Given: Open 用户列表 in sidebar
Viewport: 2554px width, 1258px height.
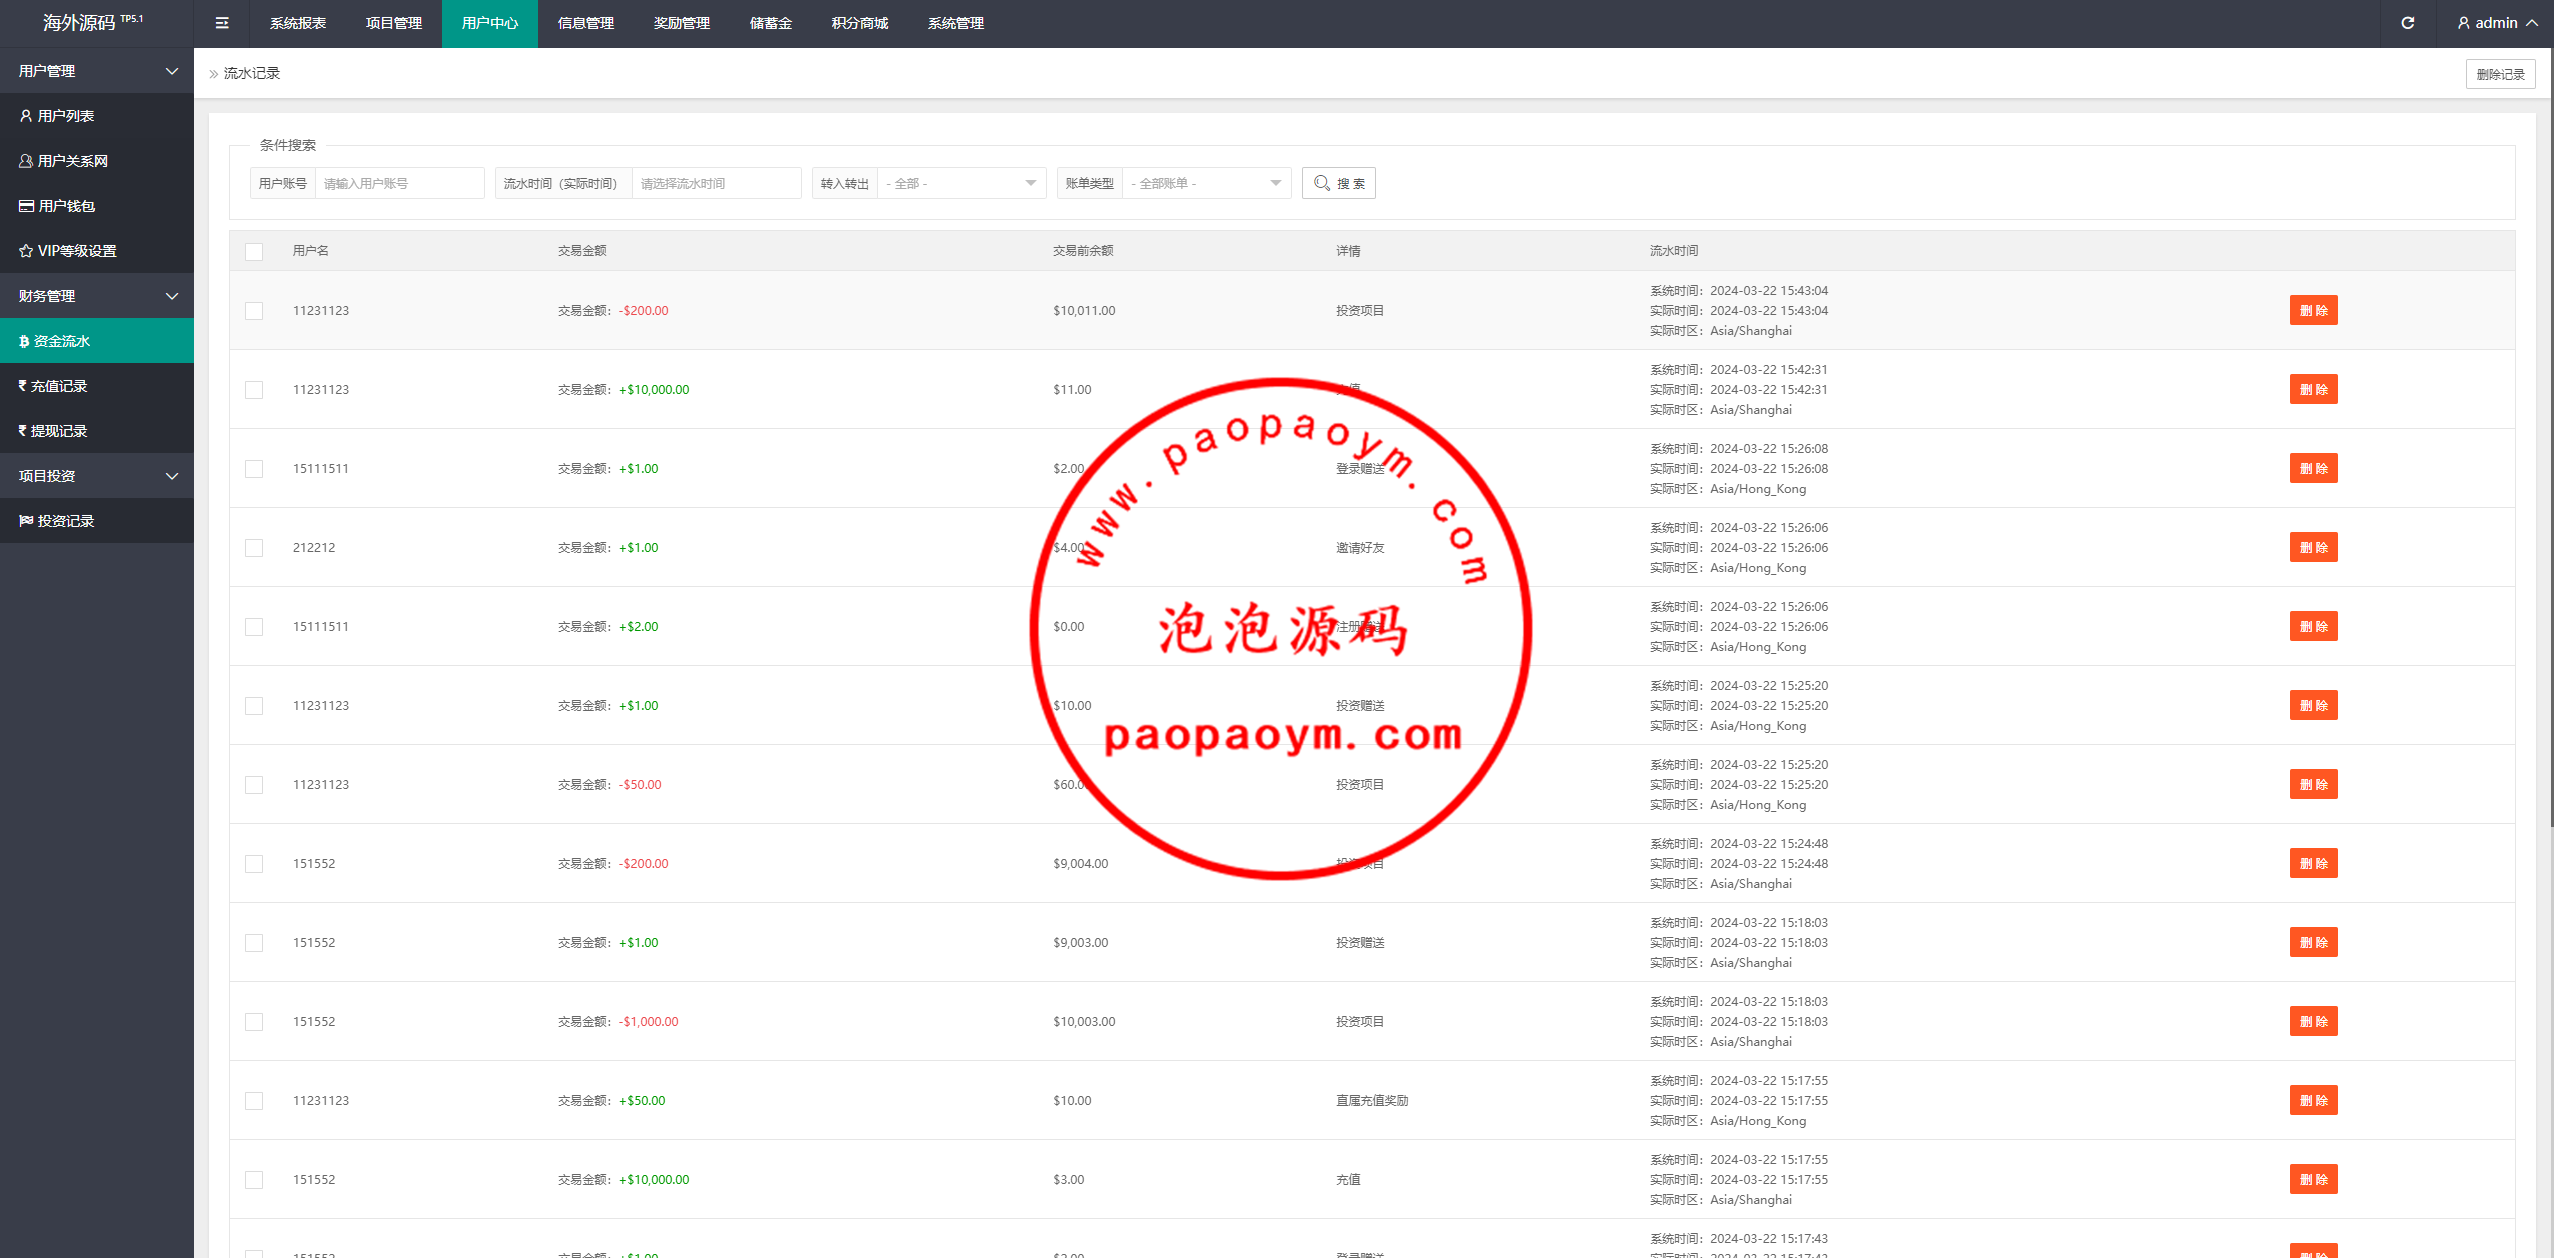Looking at the screenshot, I should coord(97,116).
